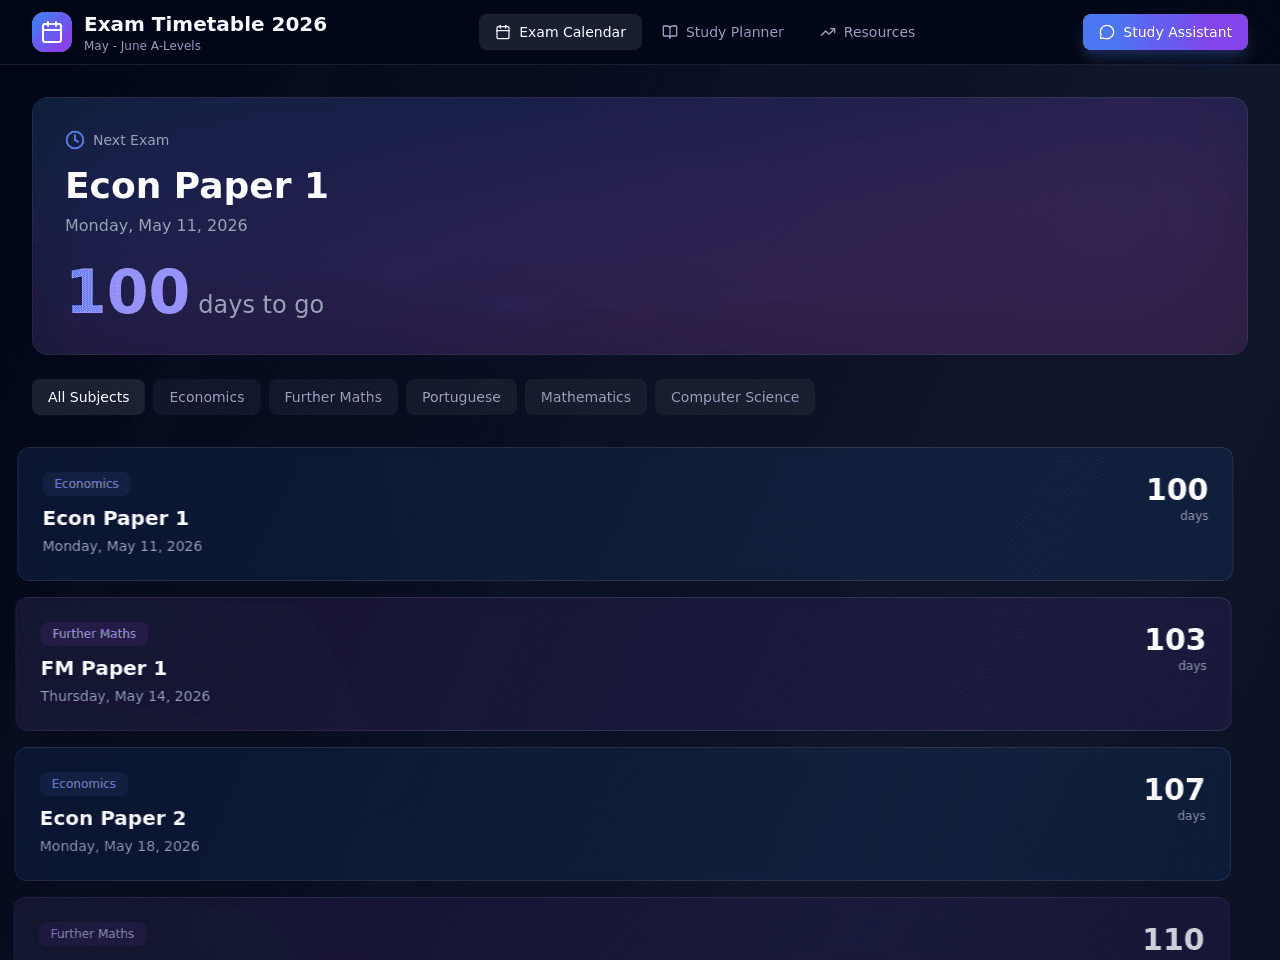The height and width of the screenshot is (960, 1280).
Task: Filter exams by Mathematics
Action: pyautogui.click(x=586, y=397)
